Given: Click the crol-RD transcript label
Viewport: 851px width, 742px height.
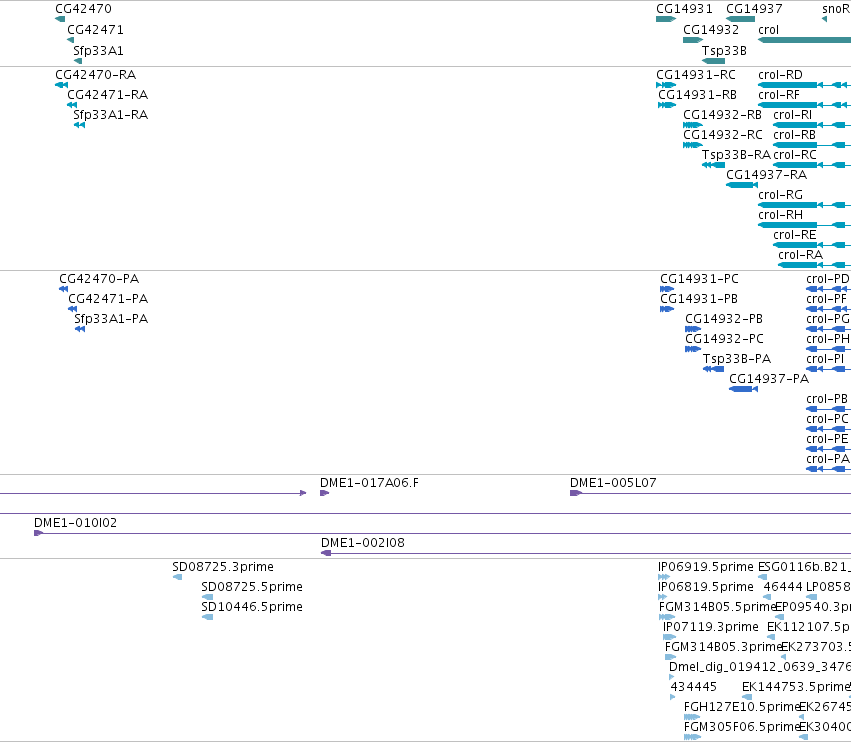Looking at the screenshot, I should click(780, 75).
